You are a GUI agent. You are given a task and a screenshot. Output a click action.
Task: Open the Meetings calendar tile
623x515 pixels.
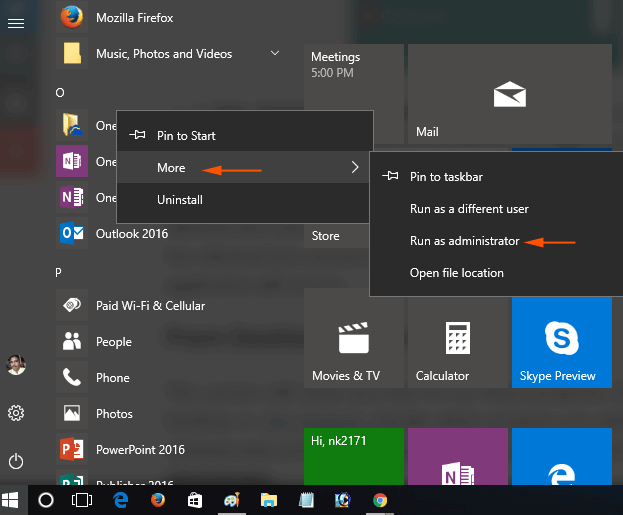(x=354, y=77)
